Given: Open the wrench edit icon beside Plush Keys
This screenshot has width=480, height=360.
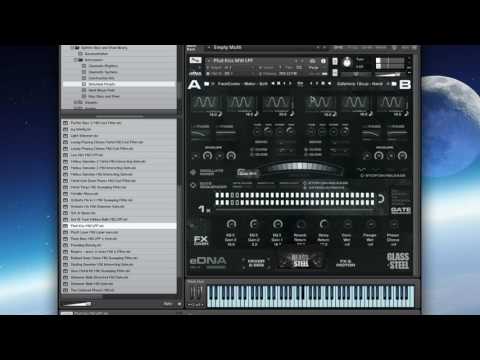Looking at the screenshot, I should pos(195,60).
